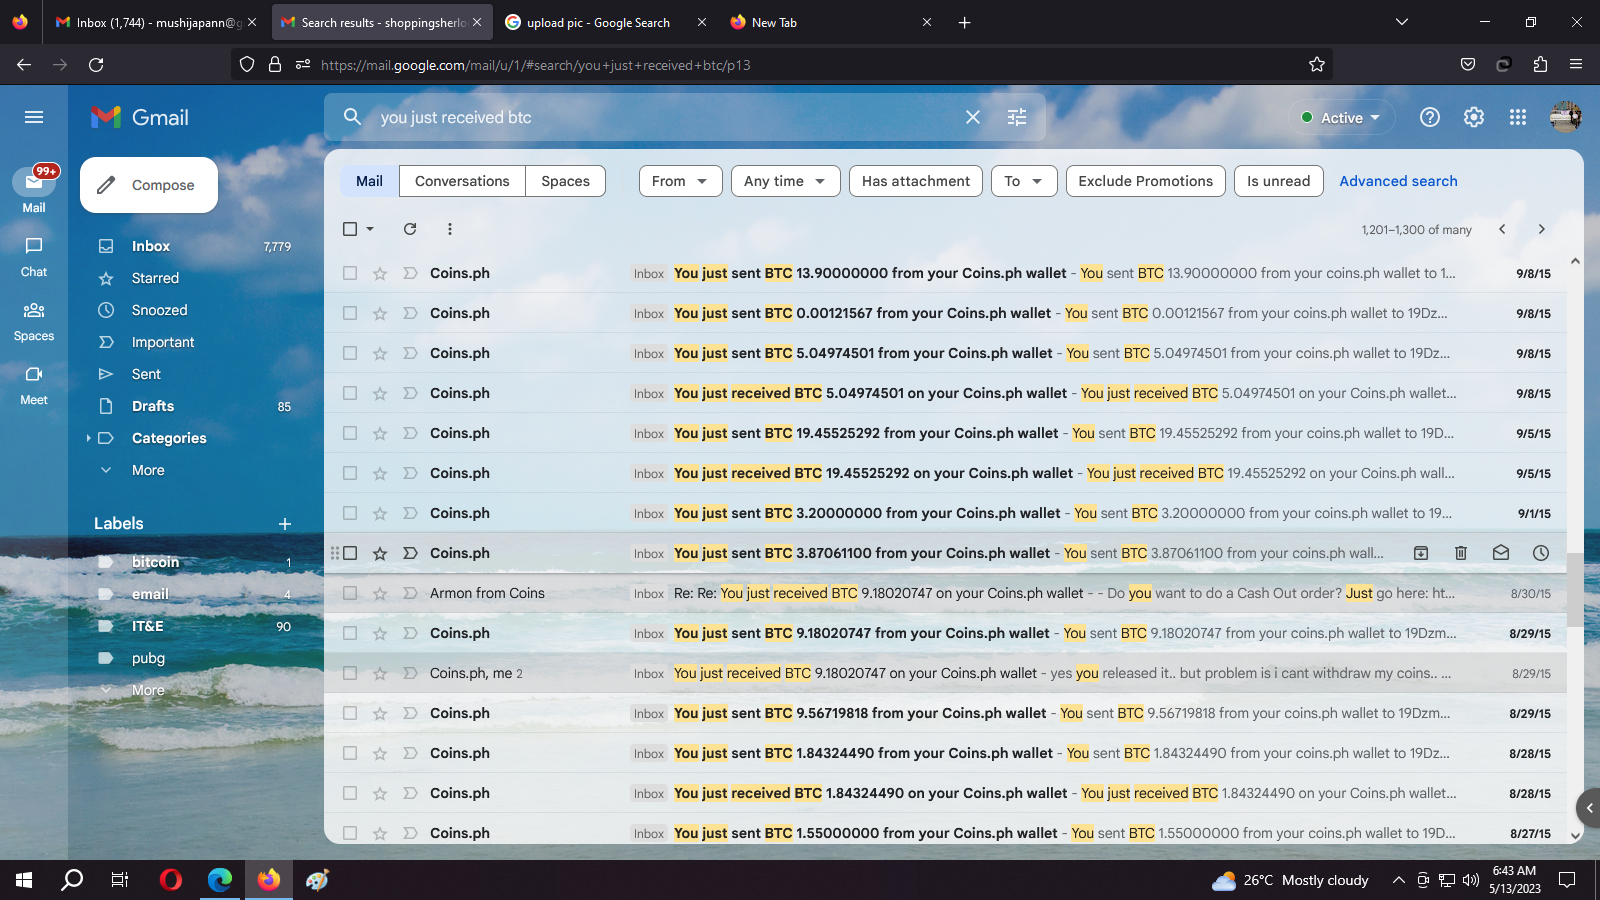The width and height of the screenshot is (1600, 900).
Task: Create a new label with plus icon
Action: click(x=285, y=524)
